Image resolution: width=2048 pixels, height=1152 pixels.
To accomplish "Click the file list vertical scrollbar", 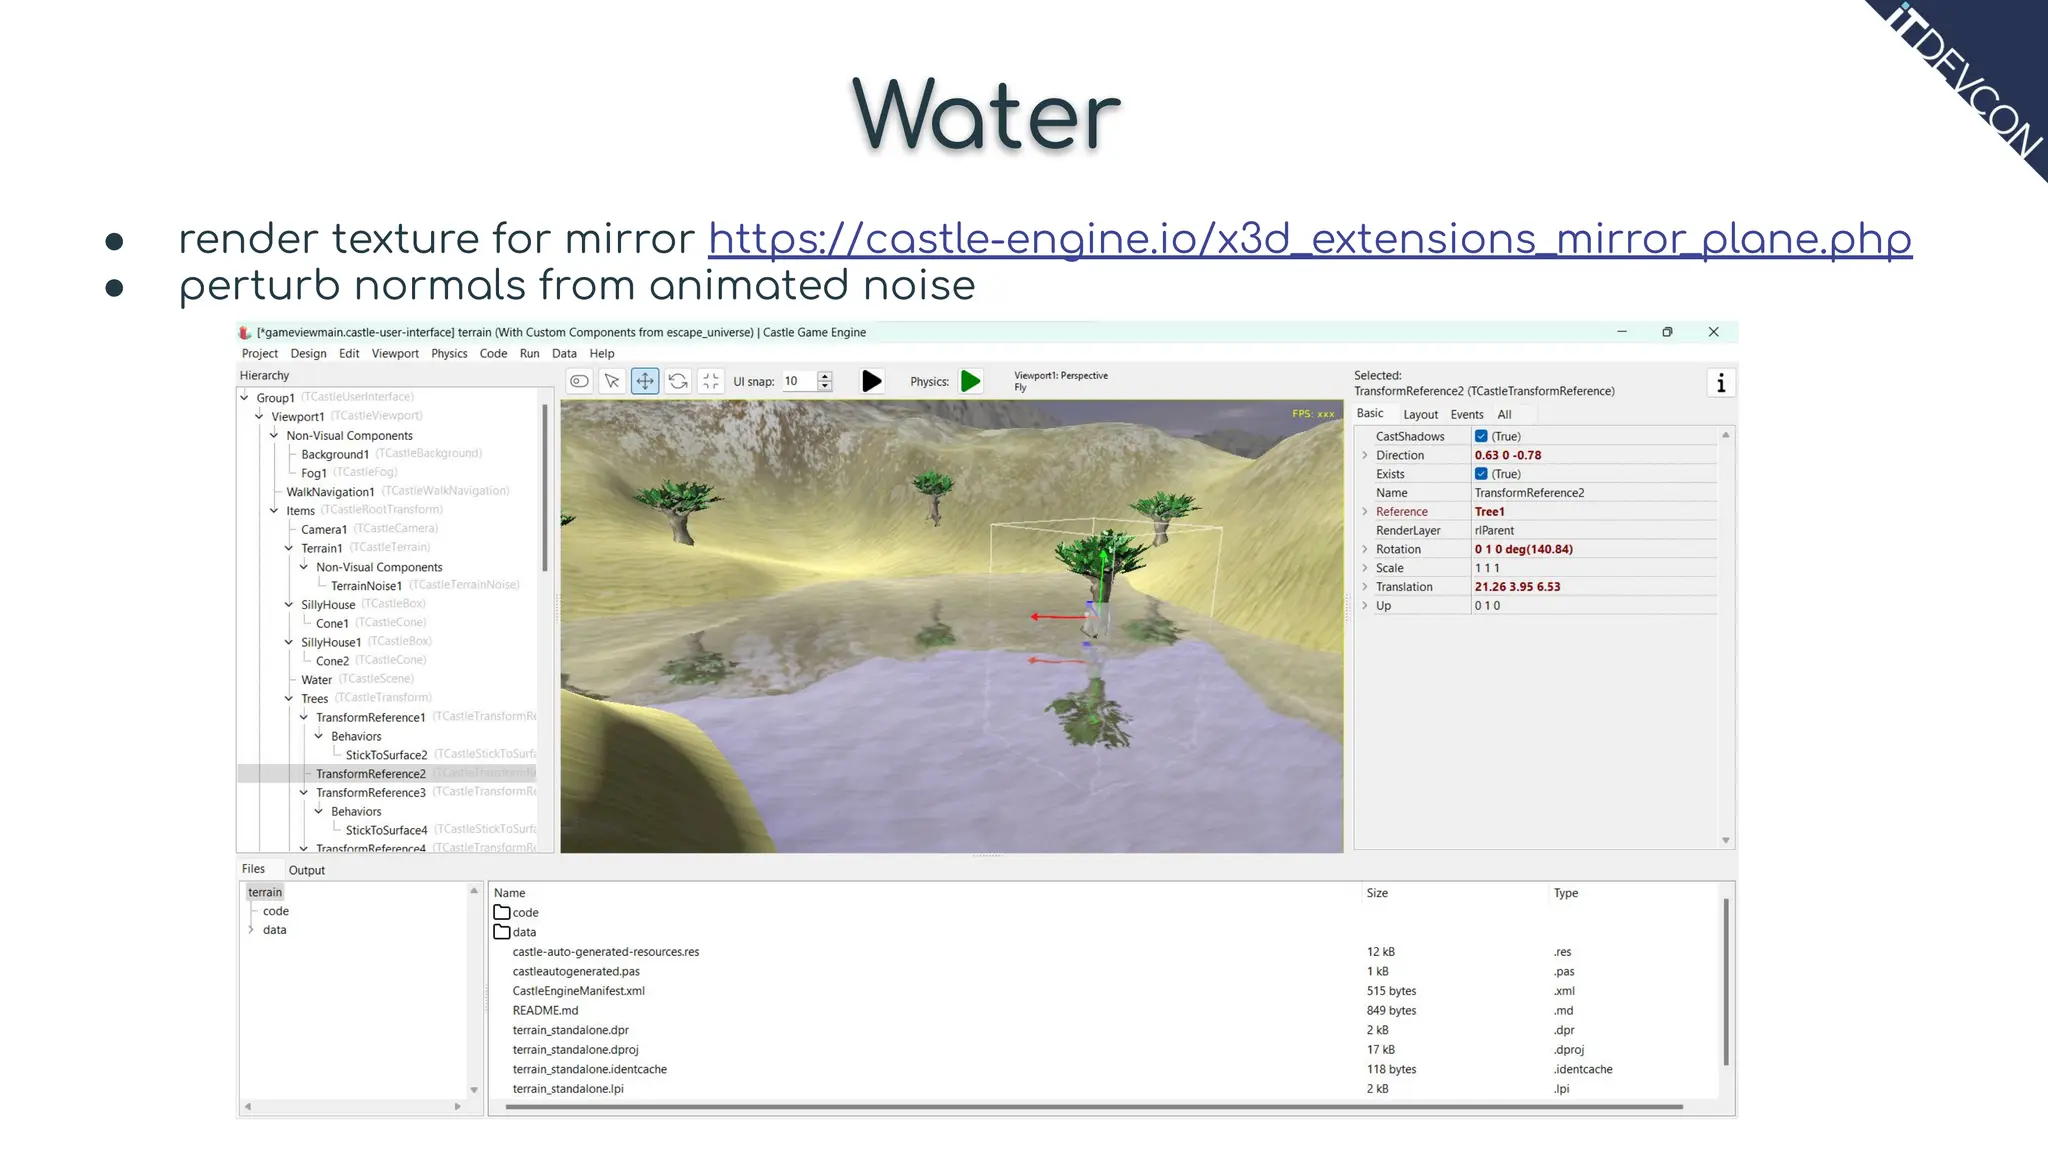I will pyautogui.click(x=1726, y=981).
